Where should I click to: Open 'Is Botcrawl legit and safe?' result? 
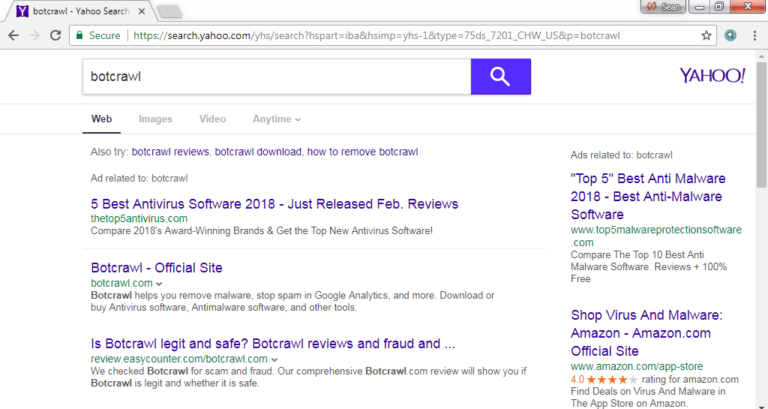[x=273, y=344]
